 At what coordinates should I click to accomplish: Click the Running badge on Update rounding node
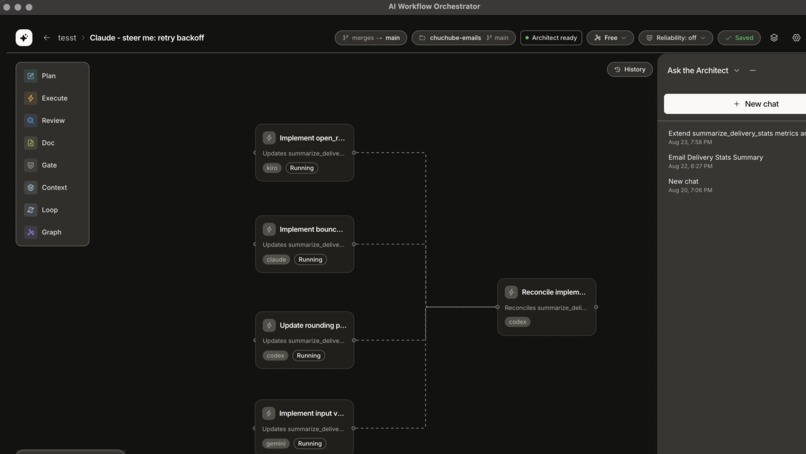308,356
